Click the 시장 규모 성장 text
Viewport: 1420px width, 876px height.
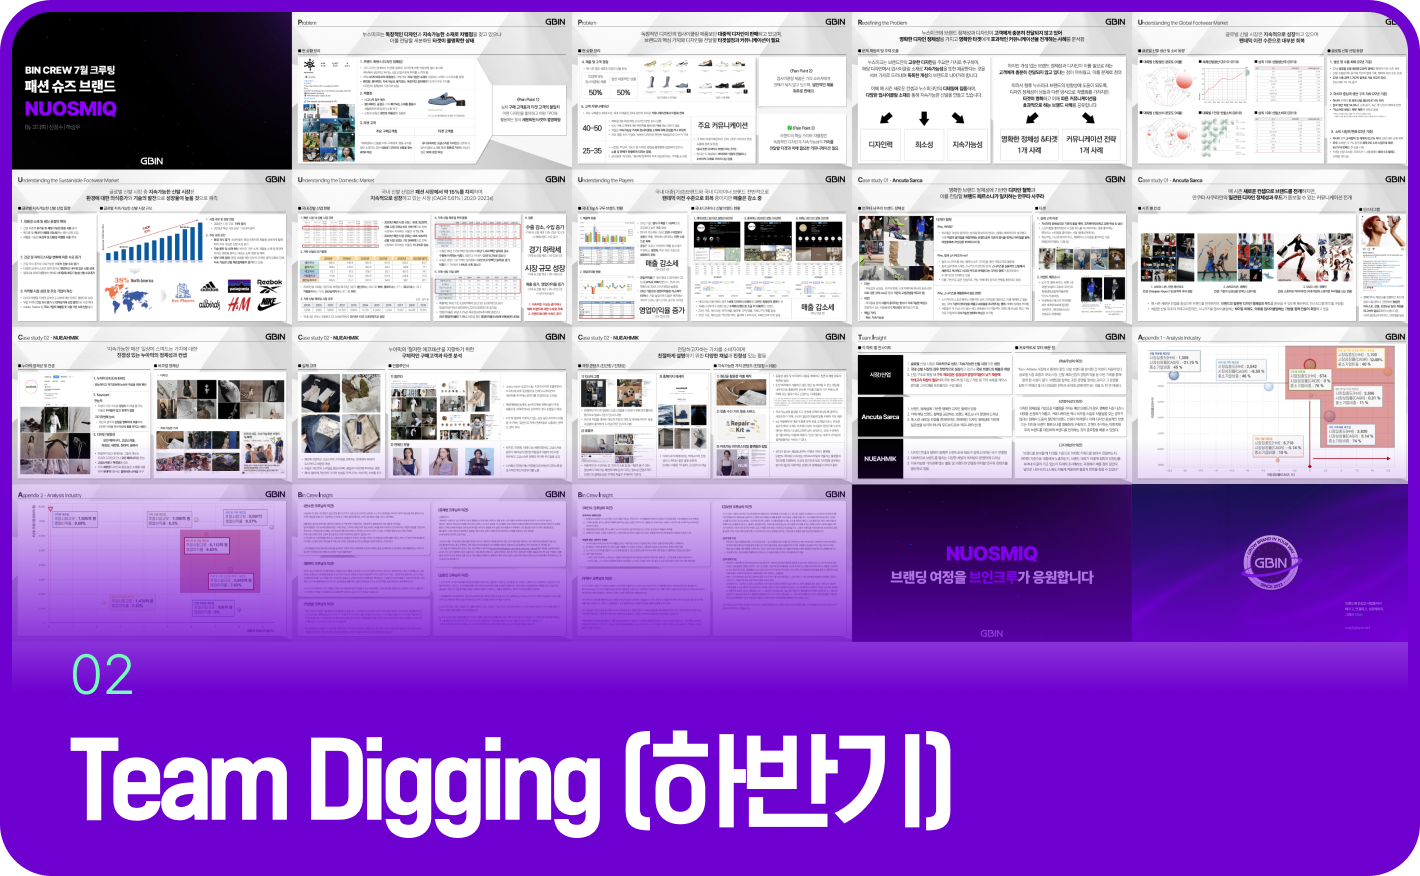pyautogui.click(x=545, y=268)
